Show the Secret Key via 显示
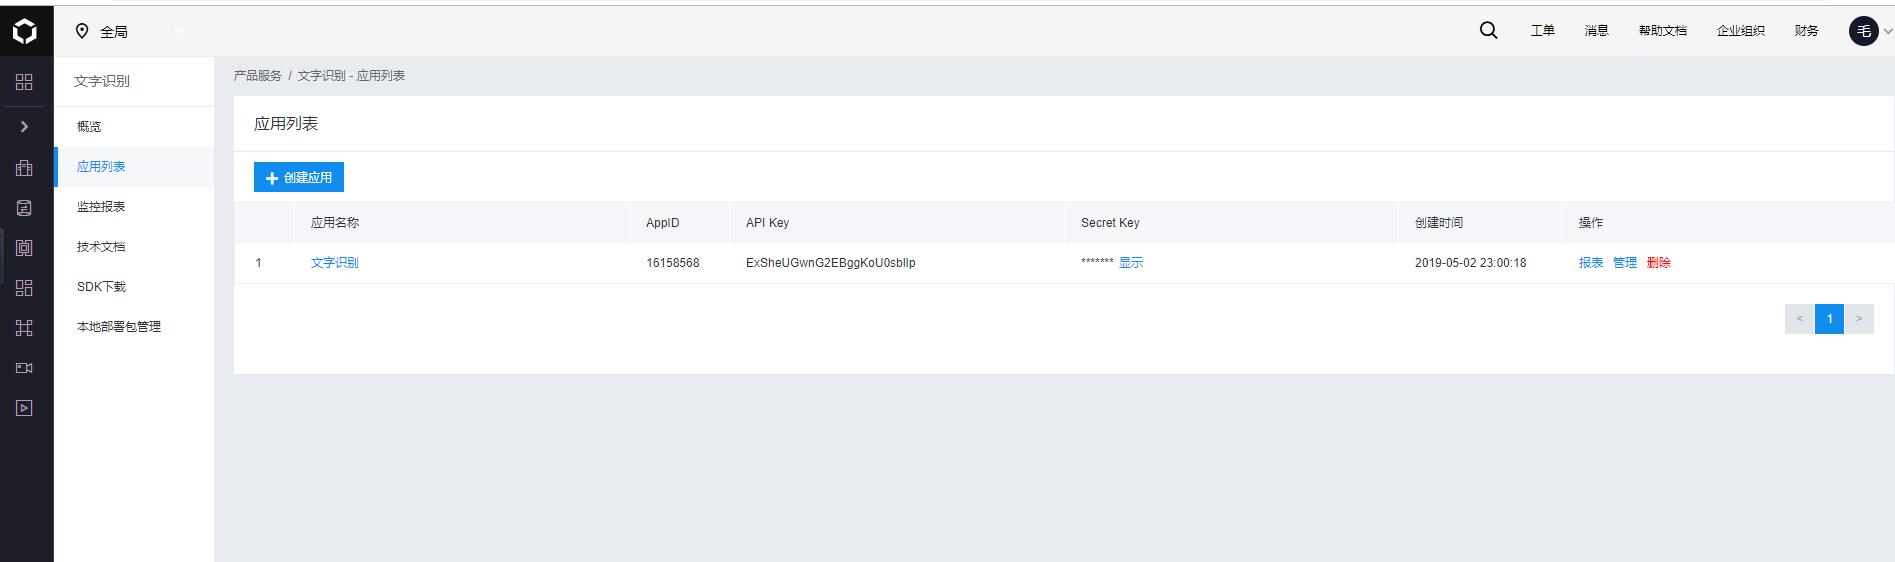 click(1130, 263)
